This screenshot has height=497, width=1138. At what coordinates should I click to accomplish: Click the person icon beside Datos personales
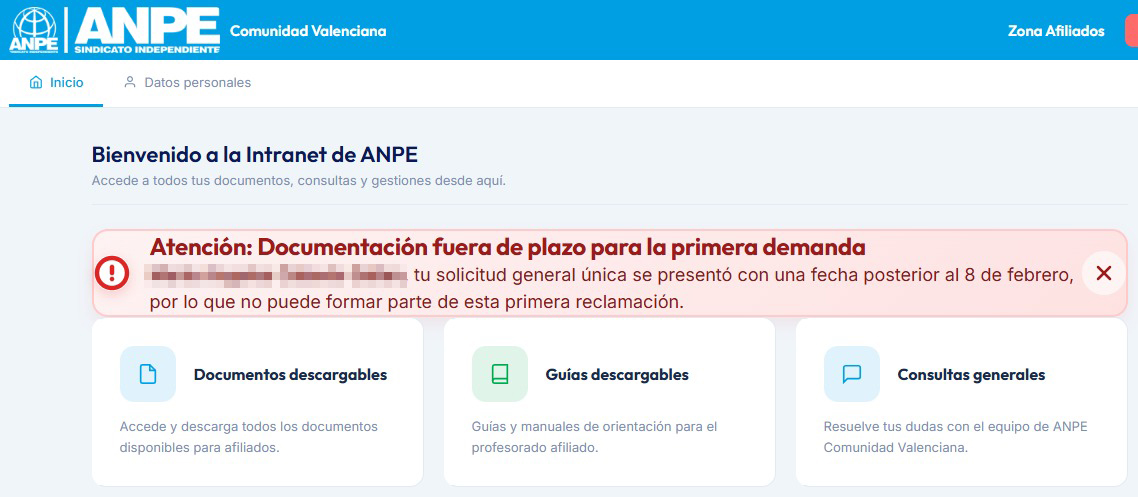click(130, 83)
